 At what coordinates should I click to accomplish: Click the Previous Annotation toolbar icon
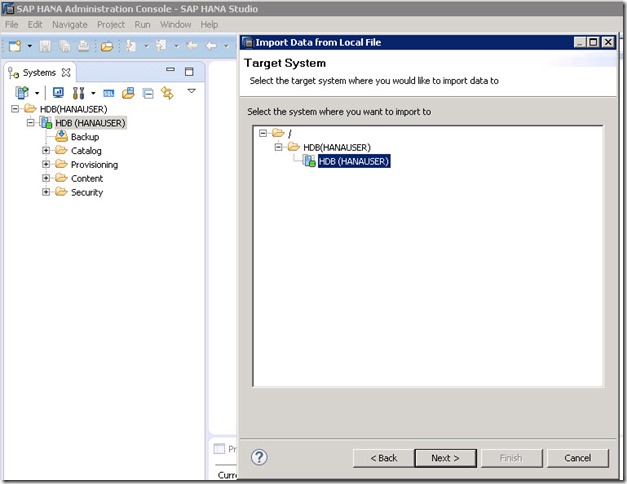click(161, 46)
